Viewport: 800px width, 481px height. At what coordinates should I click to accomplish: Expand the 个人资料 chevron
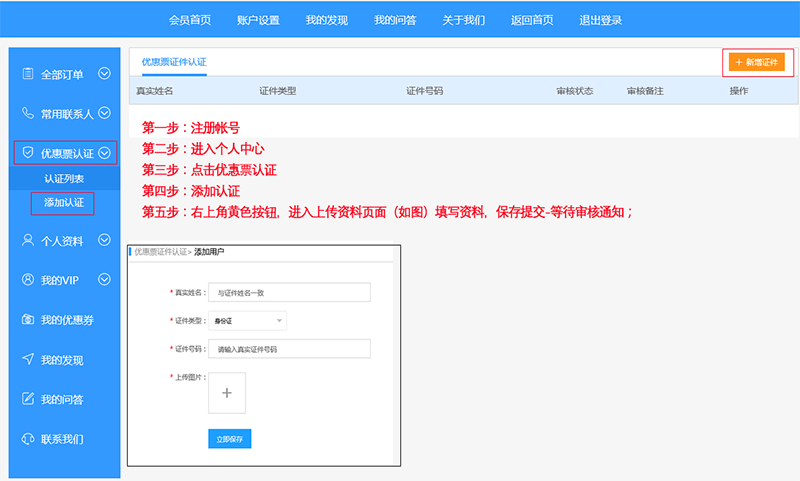[104, 240]
